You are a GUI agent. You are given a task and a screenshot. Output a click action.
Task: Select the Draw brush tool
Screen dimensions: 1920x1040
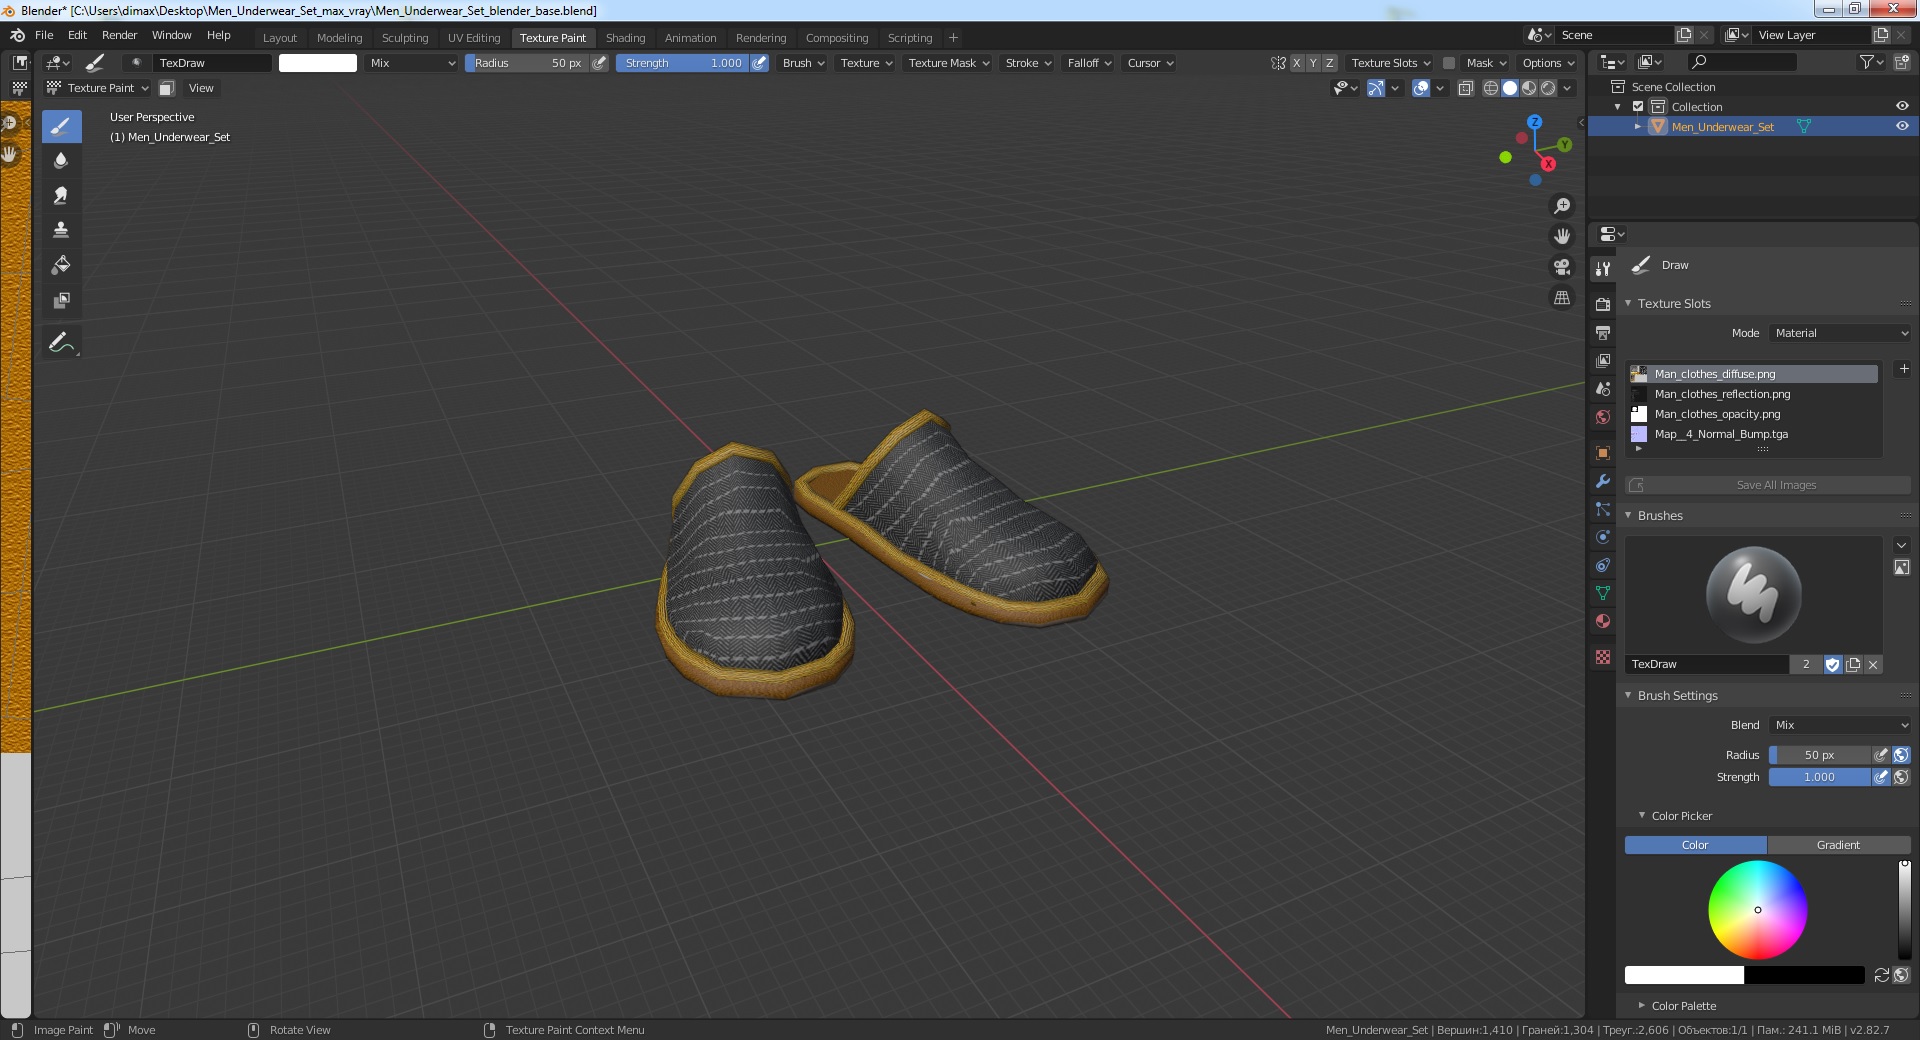61,126
